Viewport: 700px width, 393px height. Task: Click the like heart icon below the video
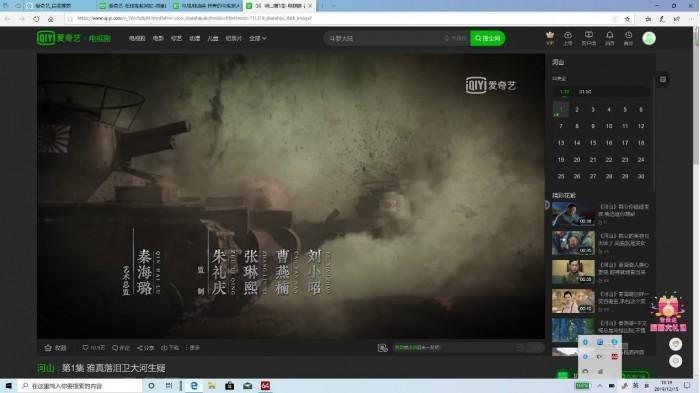click(85, 347)
